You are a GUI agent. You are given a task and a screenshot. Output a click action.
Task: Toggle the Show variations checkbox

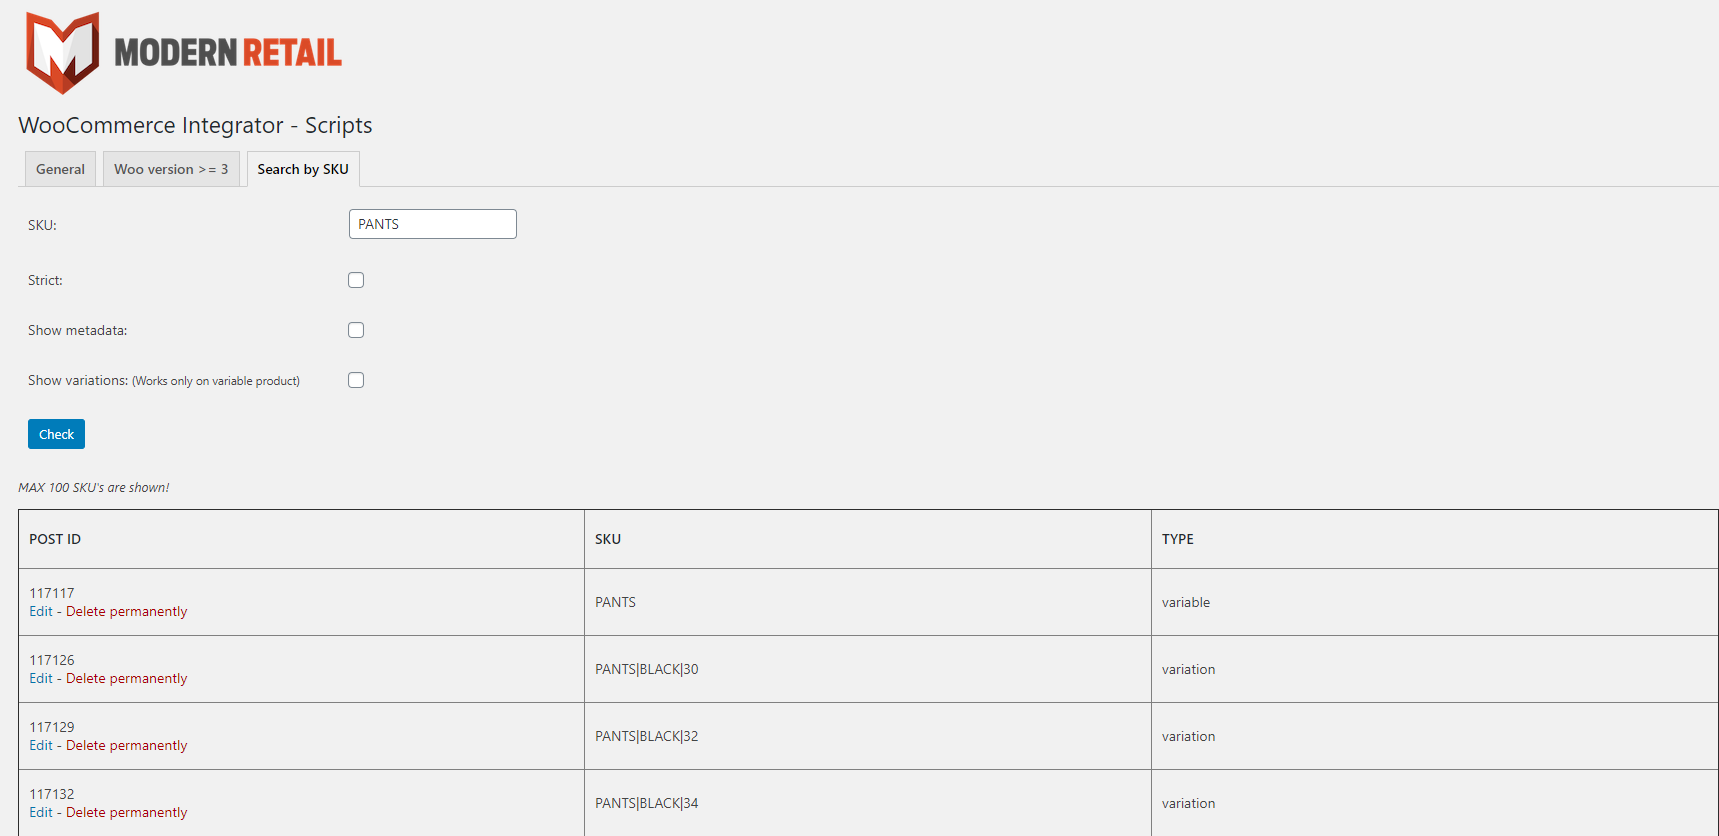pyautogui.click(x=356, y=380)
